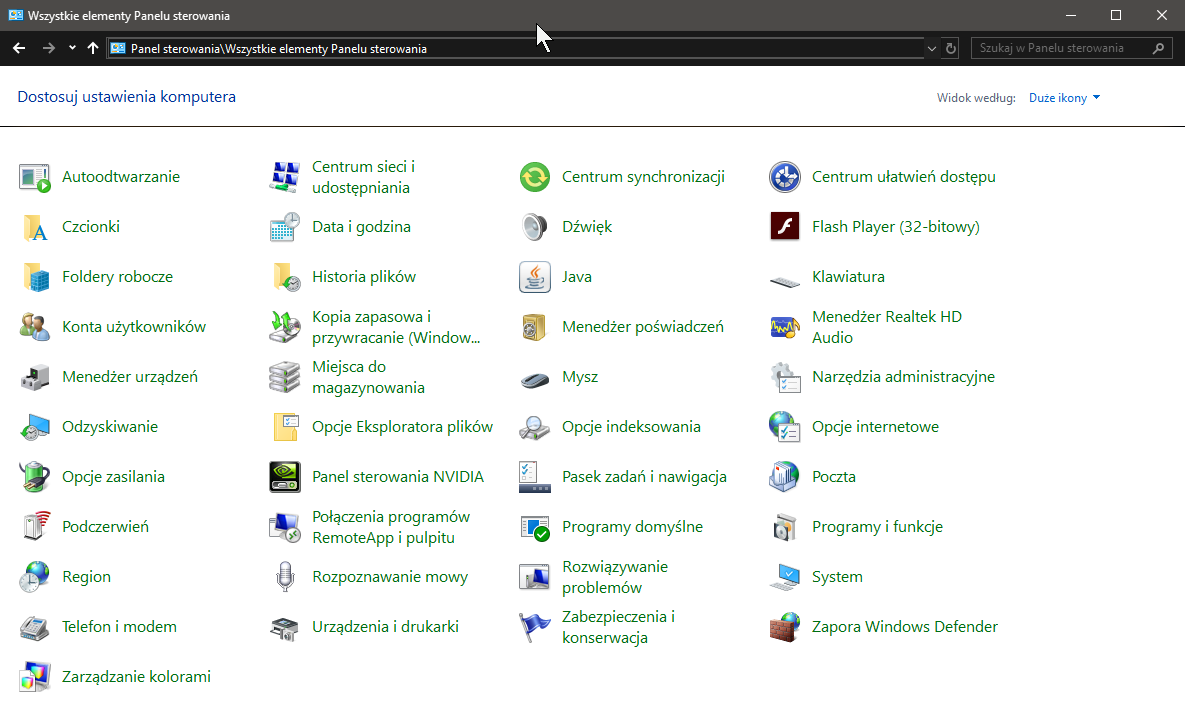Click the Back navigation arrow

(x=19, y=48)
